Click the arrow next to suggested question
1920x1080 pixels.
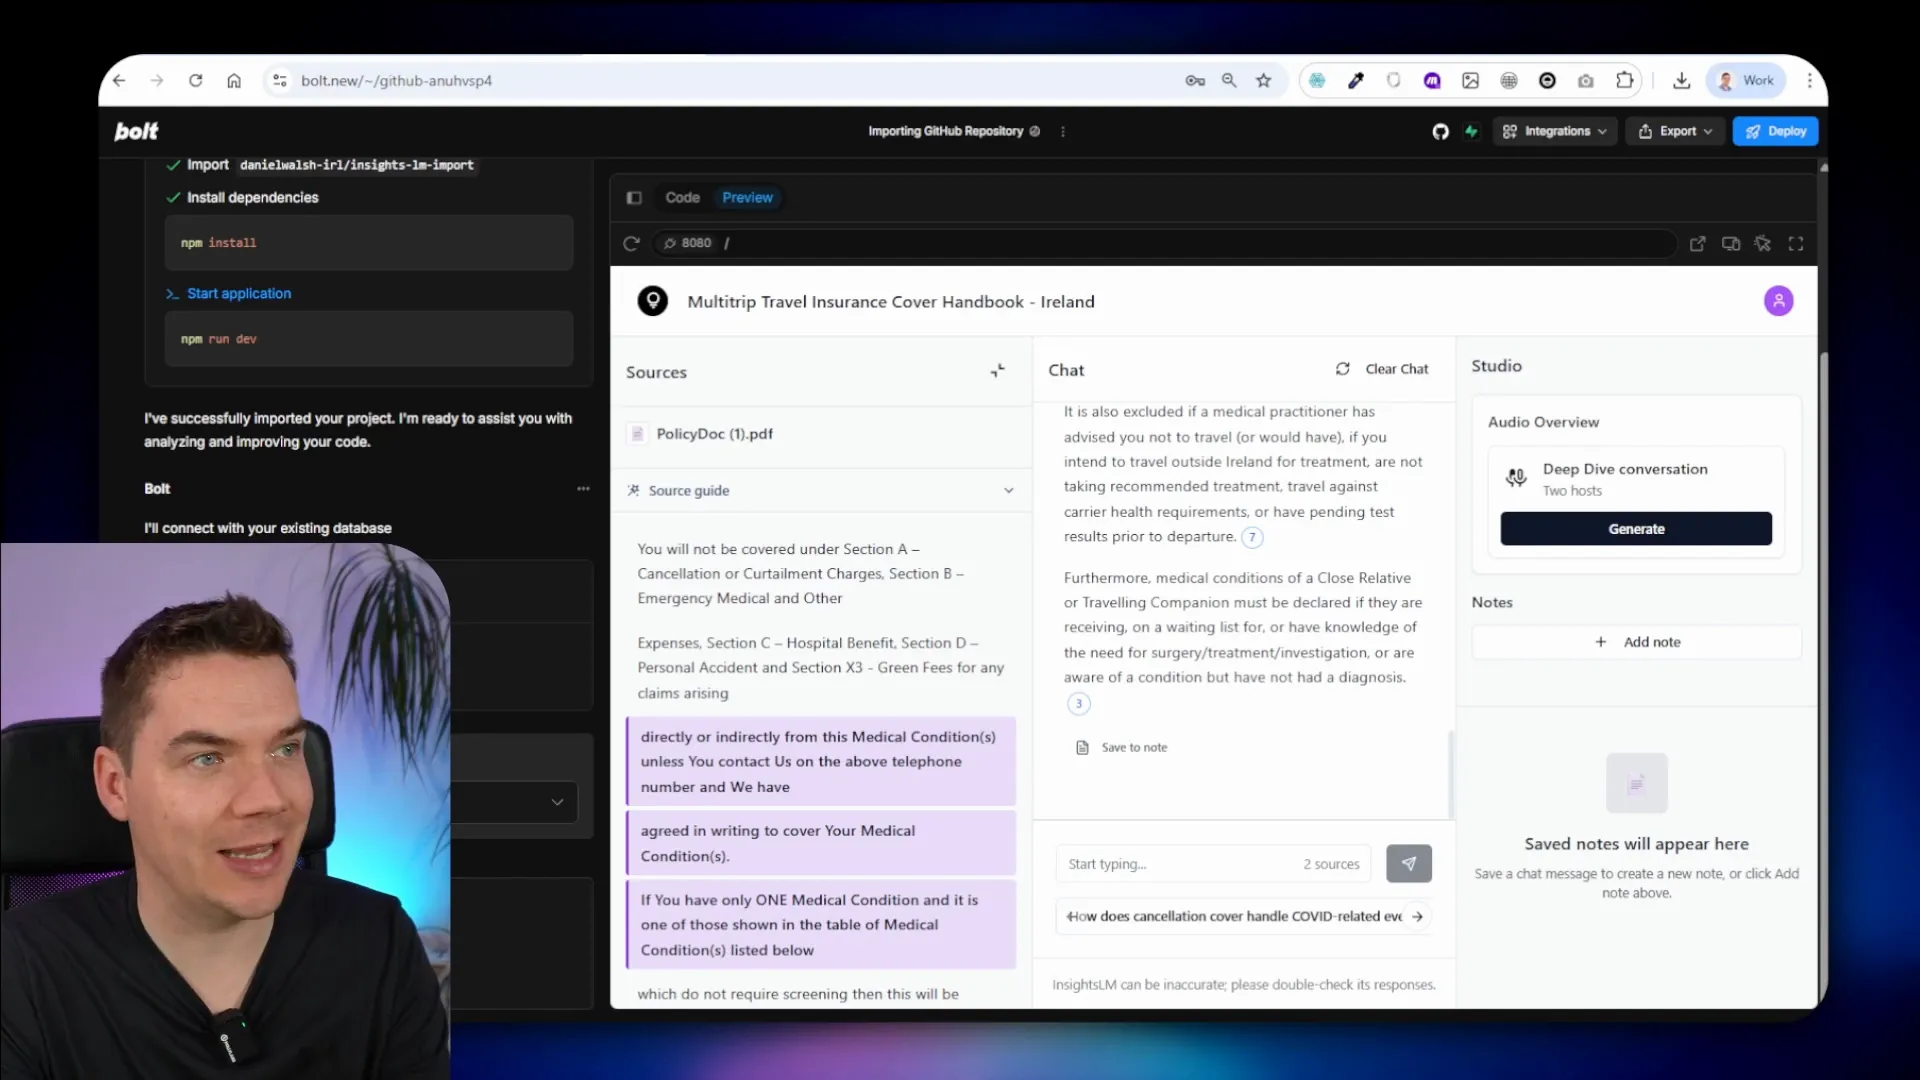pyautogui.click(x=1417, y=916)
